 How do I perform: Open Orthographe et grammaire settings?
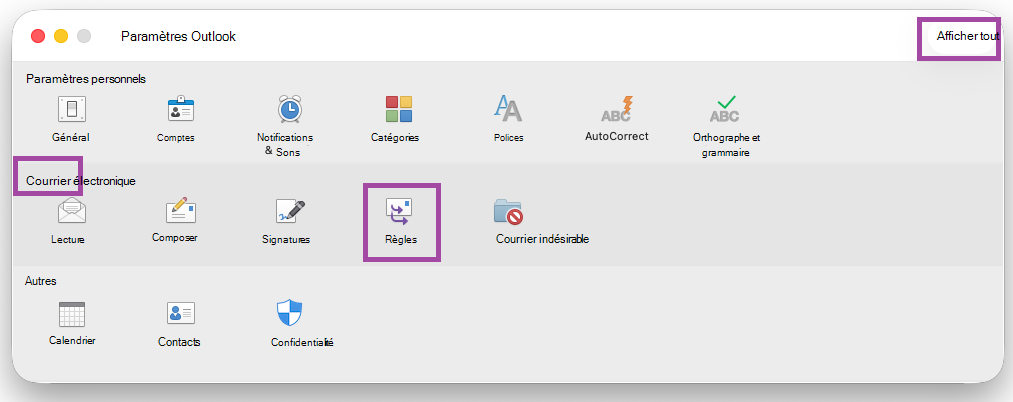coord(725,109)
